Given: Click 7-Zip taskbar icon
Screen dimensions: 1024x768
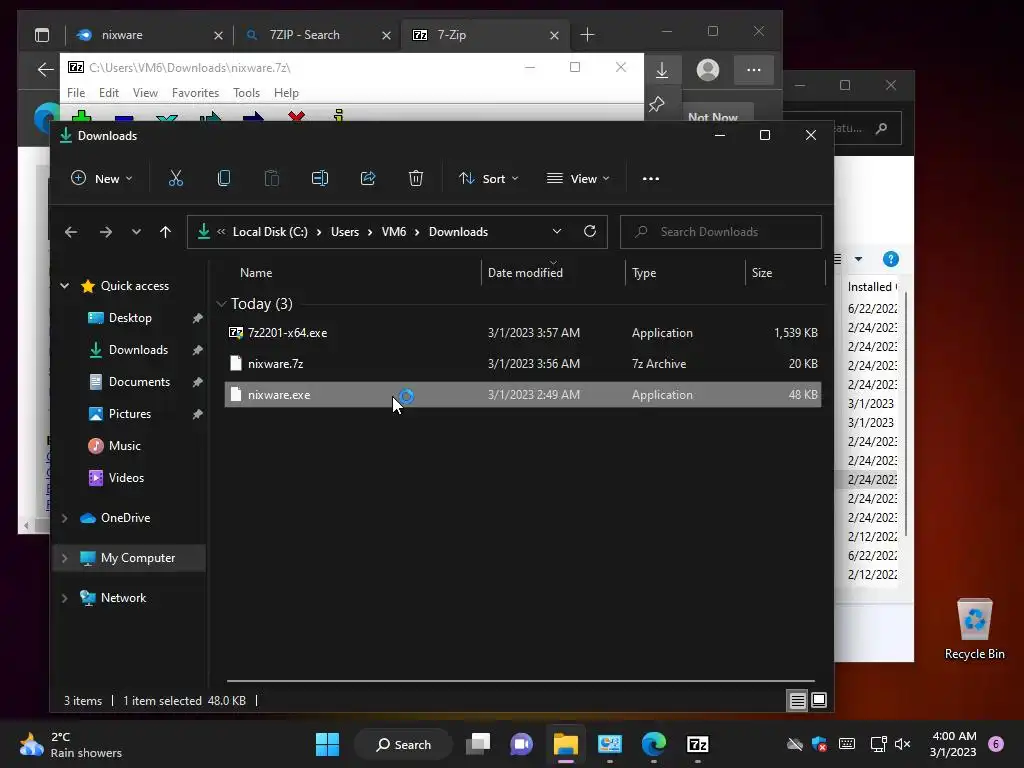Looking at the screenshot, I should click(697, 744).
